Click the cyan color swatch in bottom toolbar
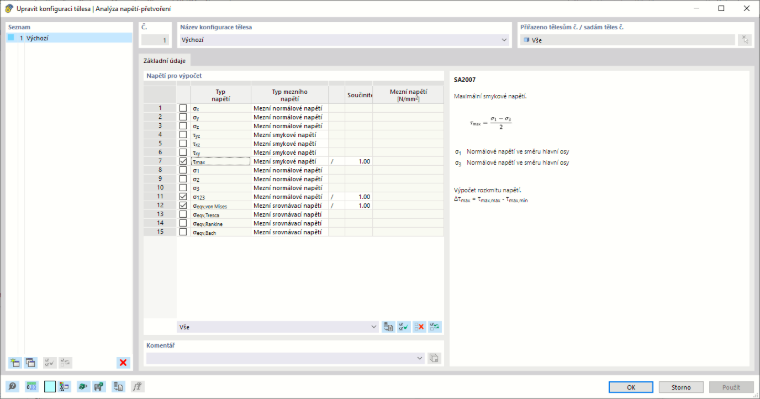This screenshot has width=760, height=399. coord(49,386)
